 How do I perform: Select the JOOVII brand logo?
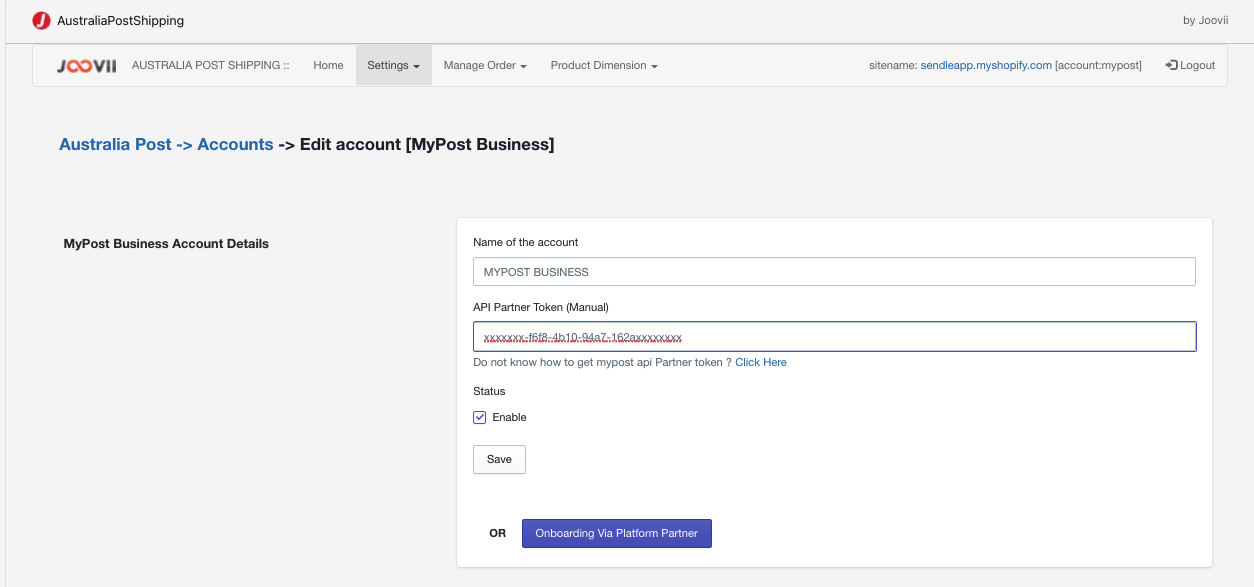[x=85, y=65]
